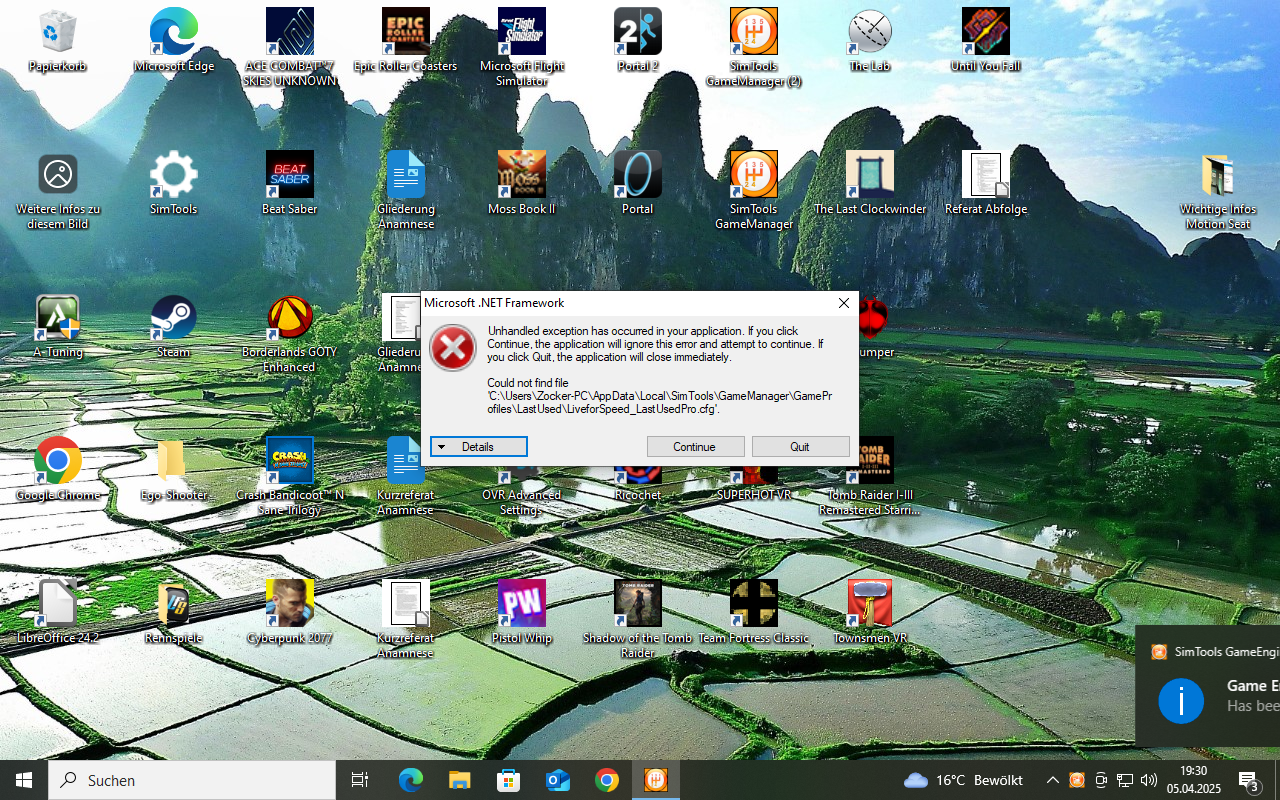Select the Until You Fall shortcut
1280x800 pixels.
point(986,42)
